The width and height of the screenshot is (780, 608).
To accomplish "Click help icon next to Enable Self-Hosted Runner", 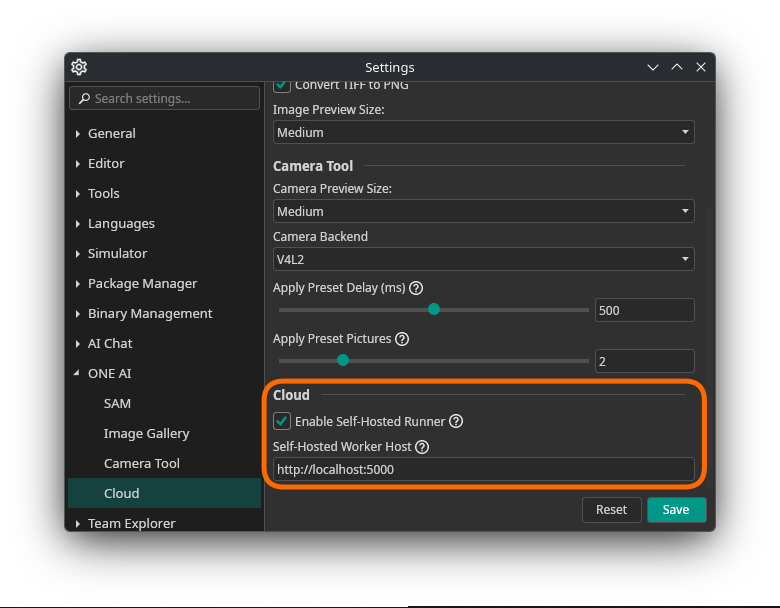I will [x=456, y=422].
